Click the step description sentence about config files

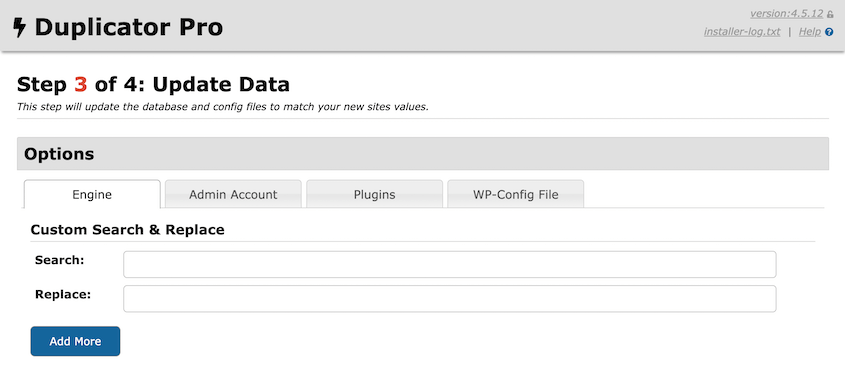[223, 107]
